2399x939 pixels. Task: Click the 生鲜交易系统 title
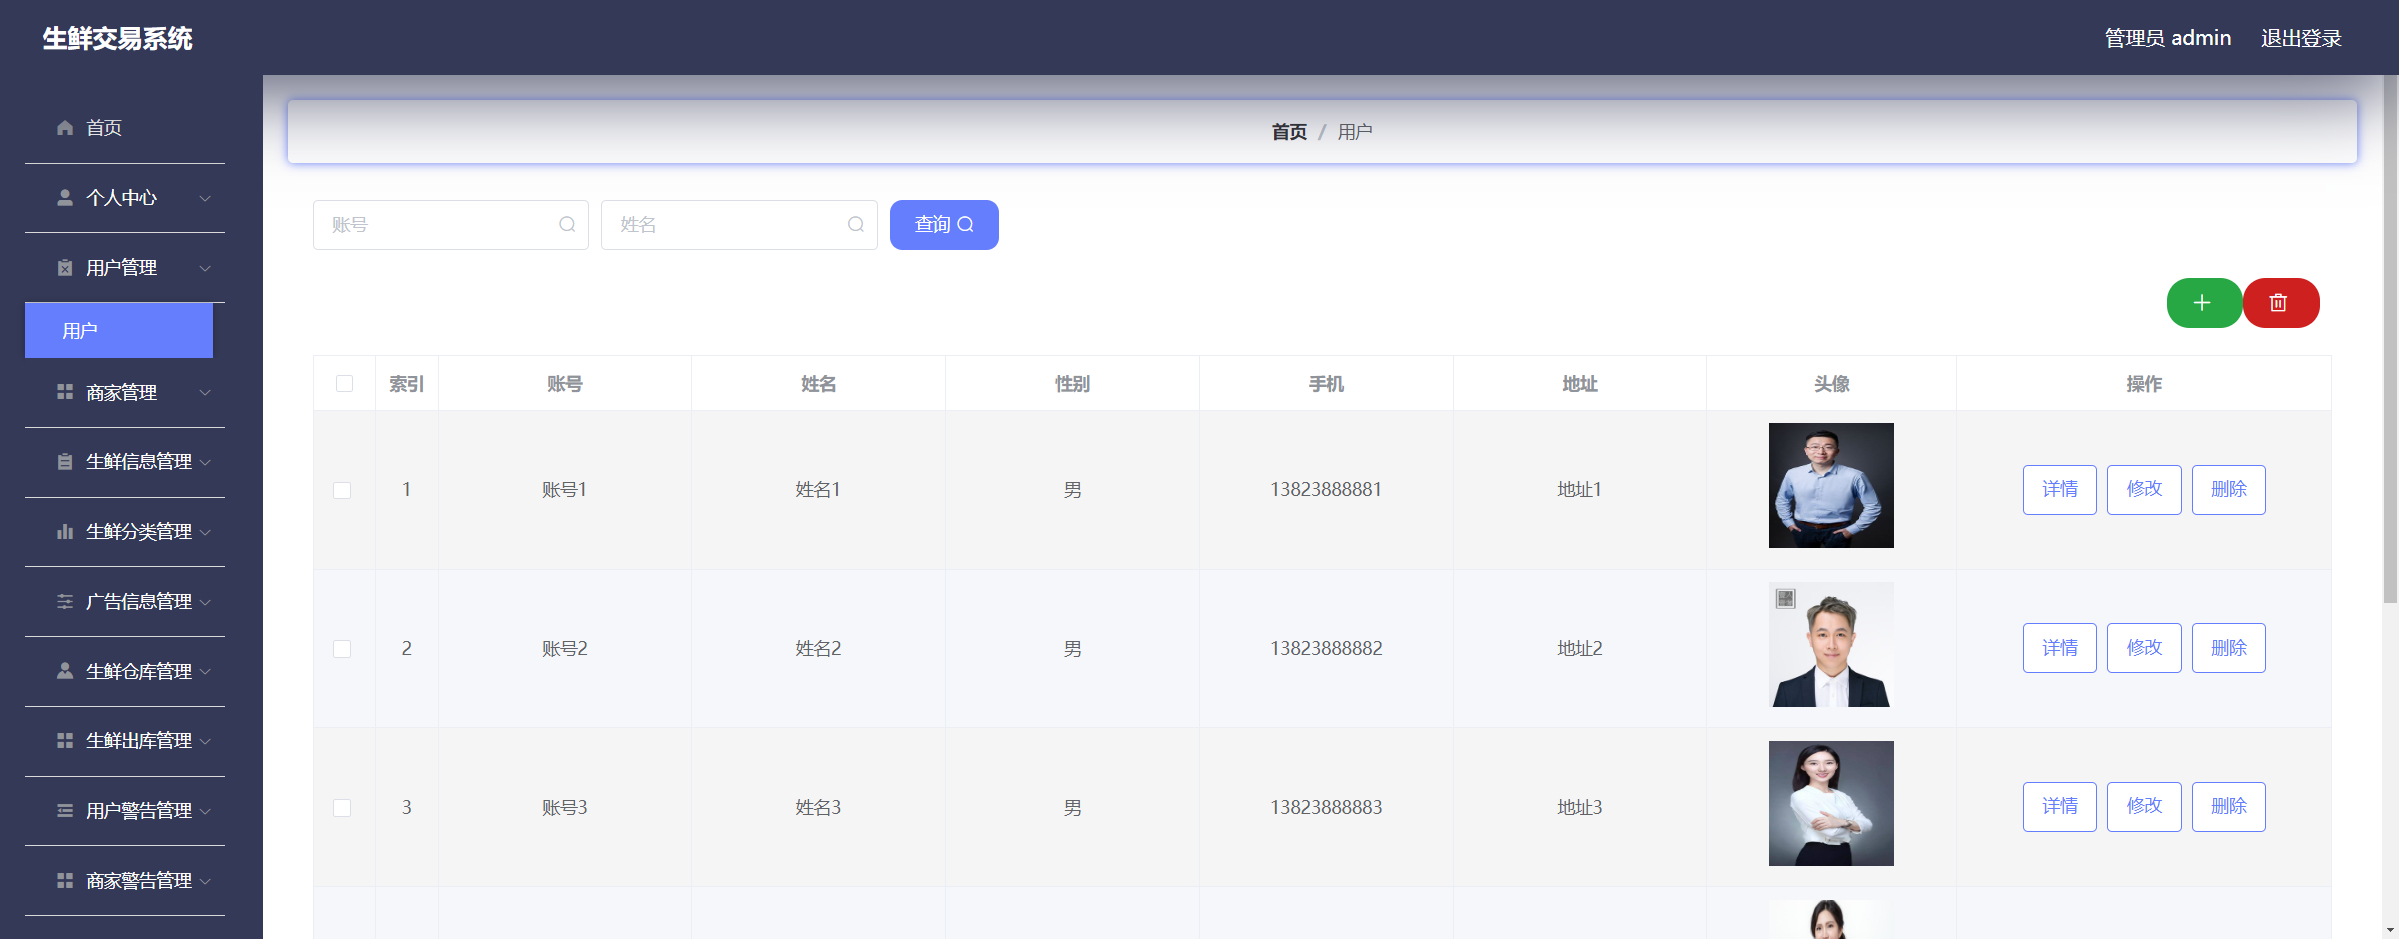[117, 39]
